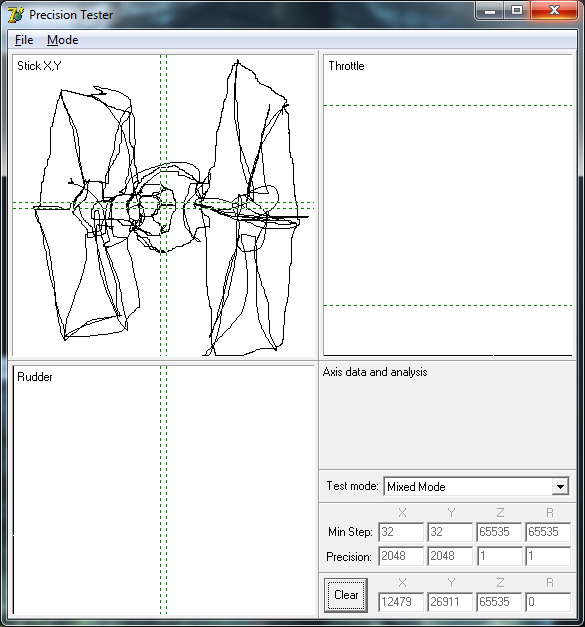Click the X Precision field showing 2048
This screenshot has width=585, height=627.
point(401,556)
